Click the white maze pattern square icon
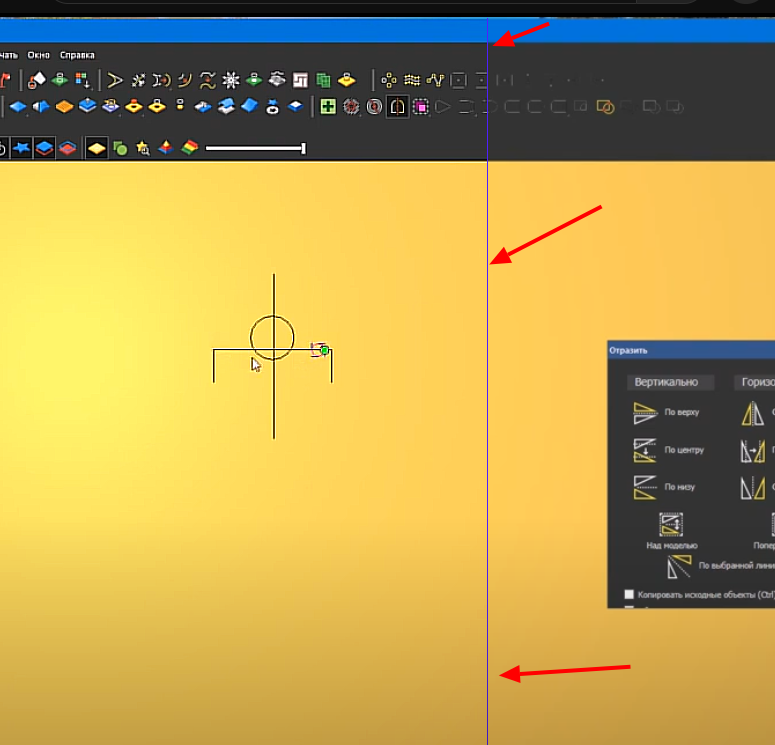This screenshot has width=775, height=745. click(x=300, y=80)
